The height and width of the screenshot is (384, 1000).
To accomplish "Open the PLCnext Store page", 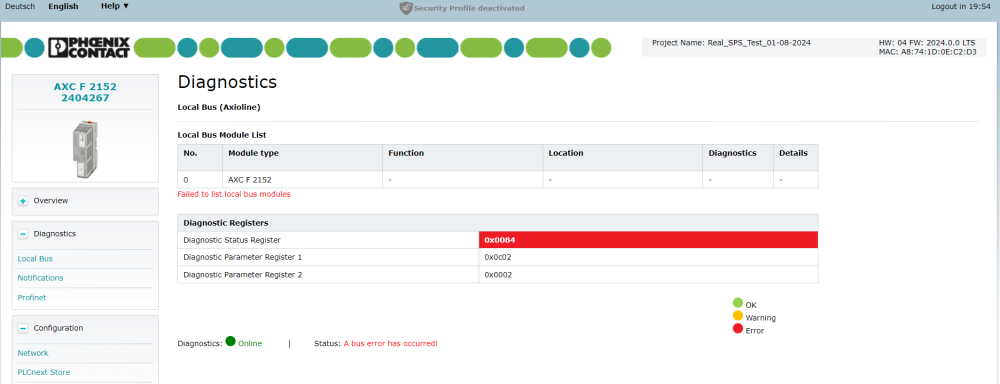I will coord(44,372).
